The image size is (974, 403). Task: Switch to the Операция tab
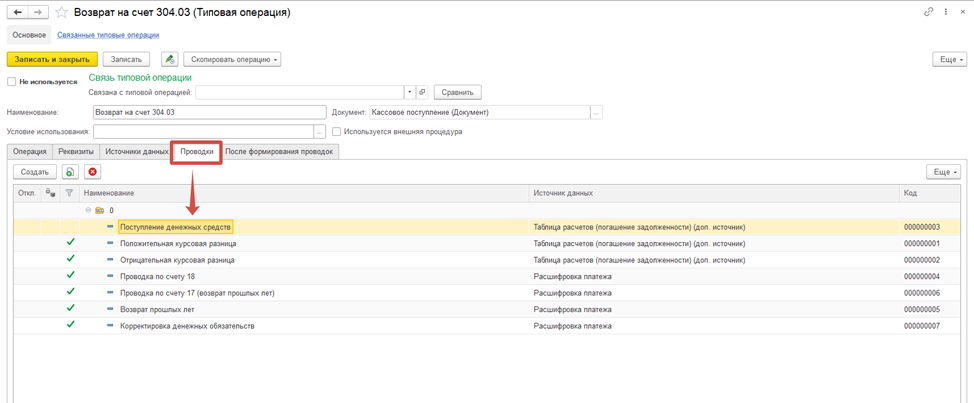coord(30,152)
